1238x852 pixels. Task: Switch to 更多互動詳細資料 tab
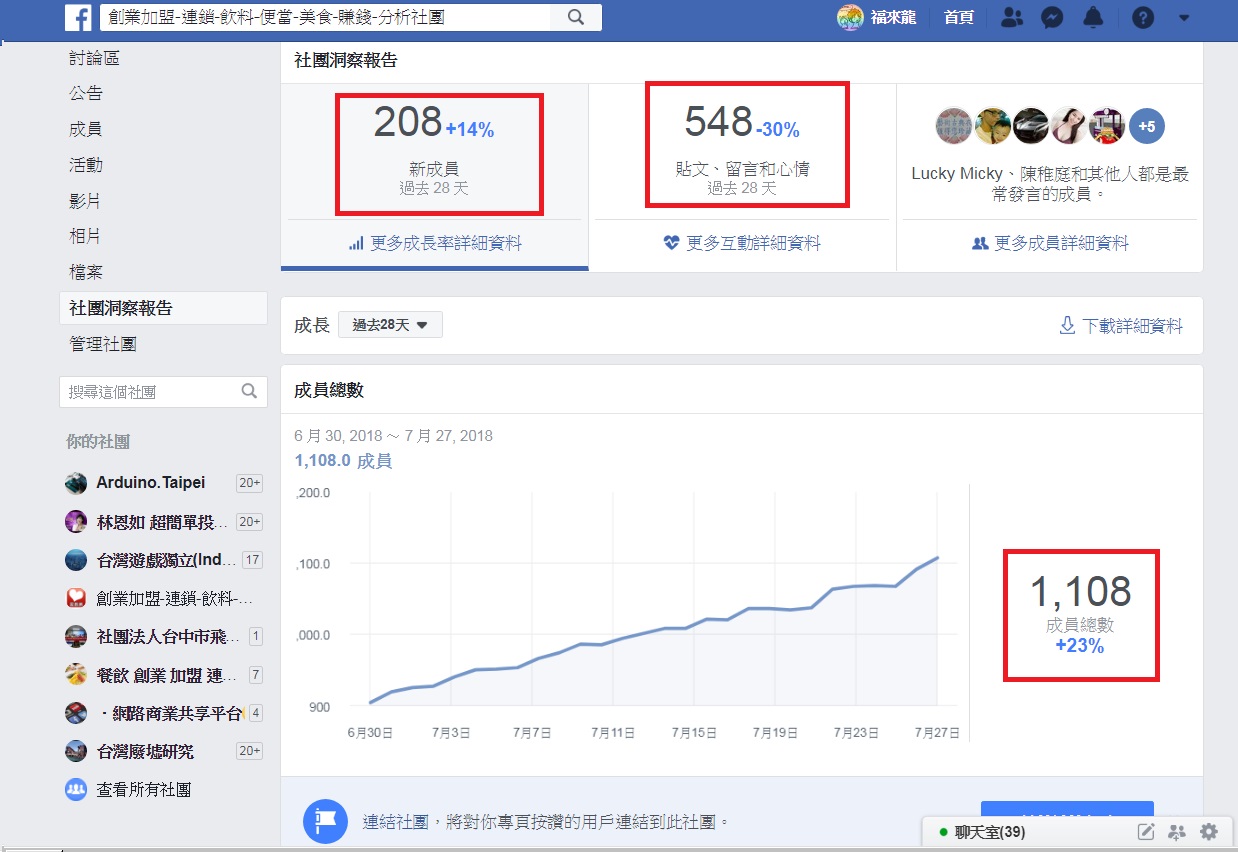point(742,243)
